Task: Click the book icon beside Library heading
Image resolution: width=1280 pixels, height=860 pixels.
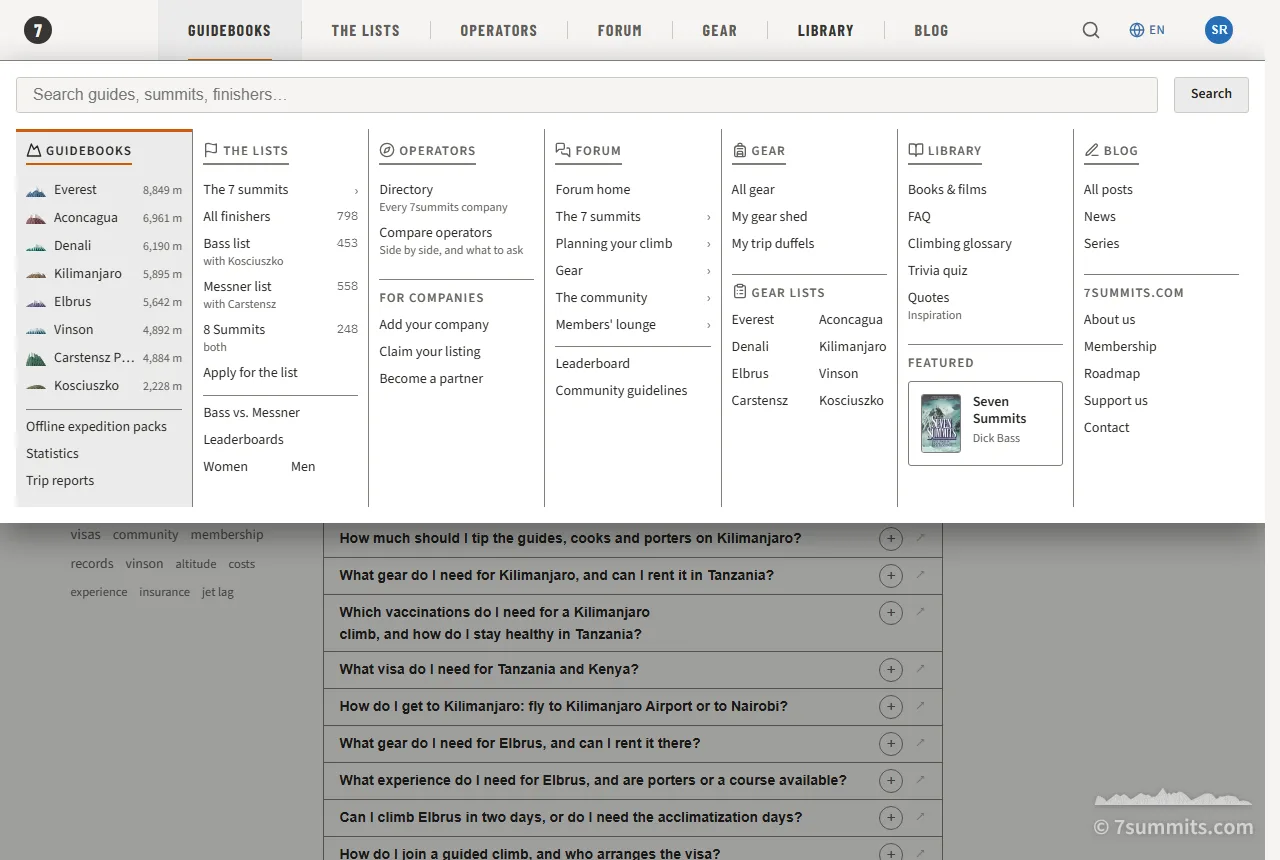Action: pyautogui.click(x=915, y=151)
